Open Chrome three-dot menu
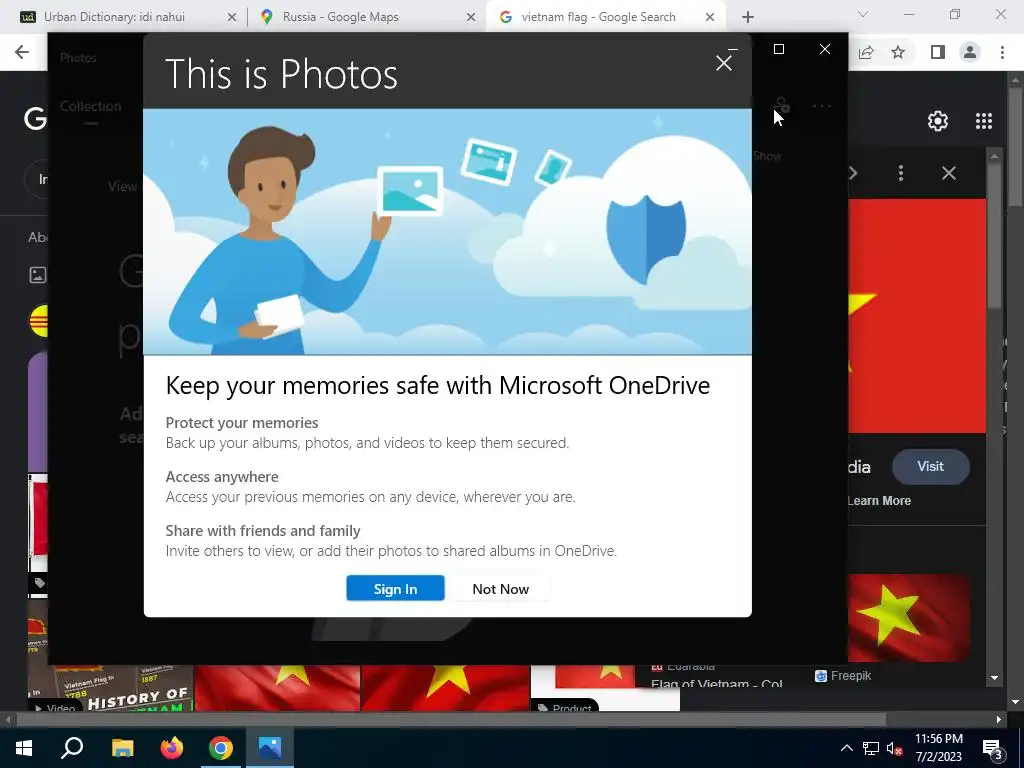This screenshot has width=1024, height=768. pos(1002,52)
